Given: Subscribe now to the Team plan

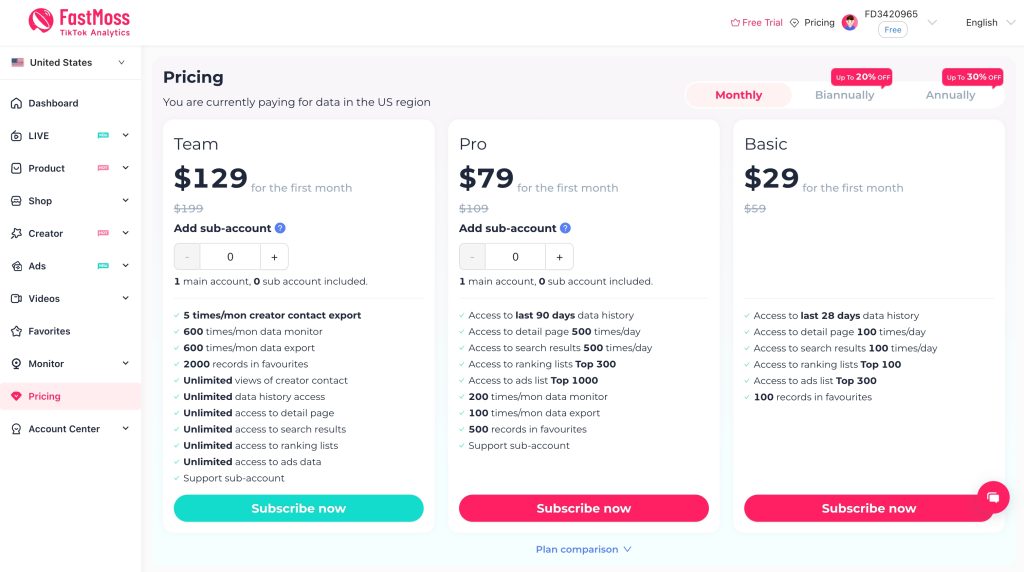Looking at the screenshot, I should click(298, 508).
